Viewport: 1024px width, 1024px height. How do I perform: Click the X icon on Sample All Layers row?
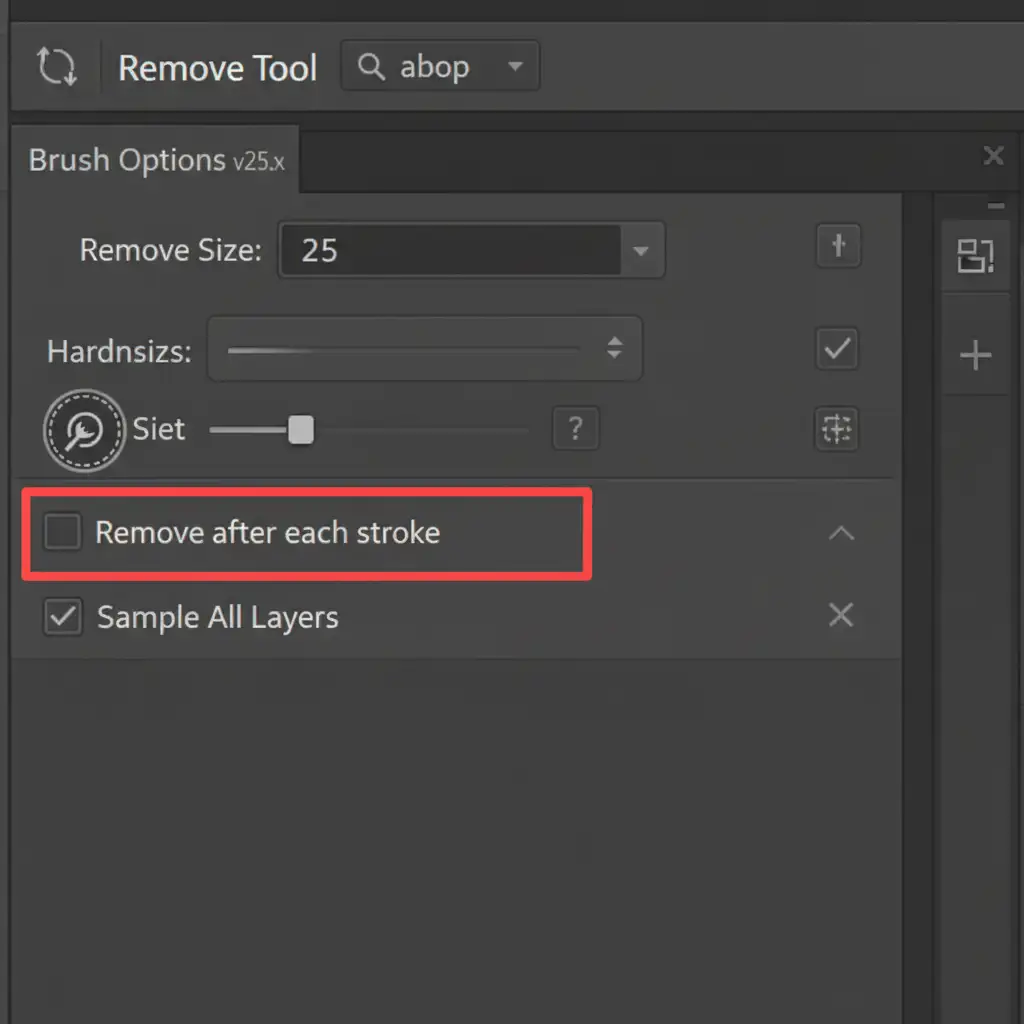click(x=841, y=616)
